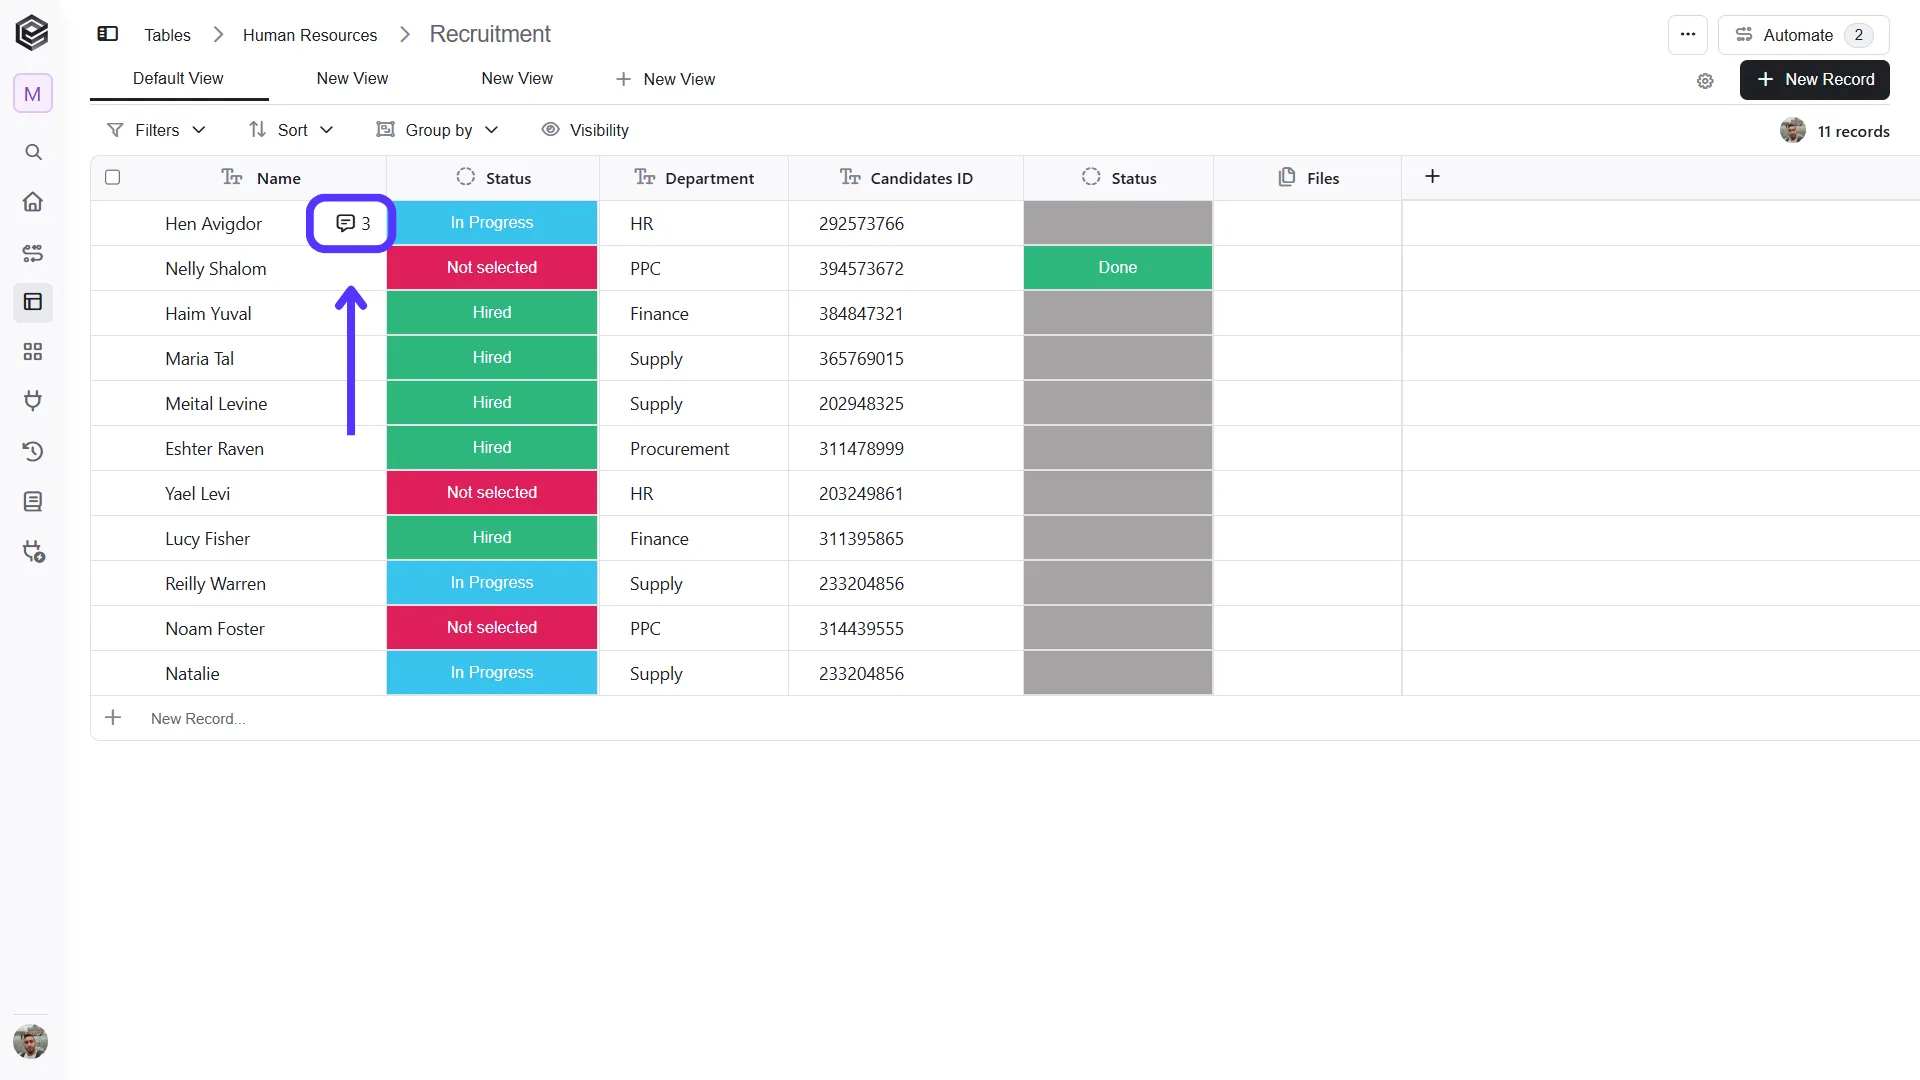Toggle the sidebar panel icon beside Tables
1920x1080 pixels.
tap(108, 34)
